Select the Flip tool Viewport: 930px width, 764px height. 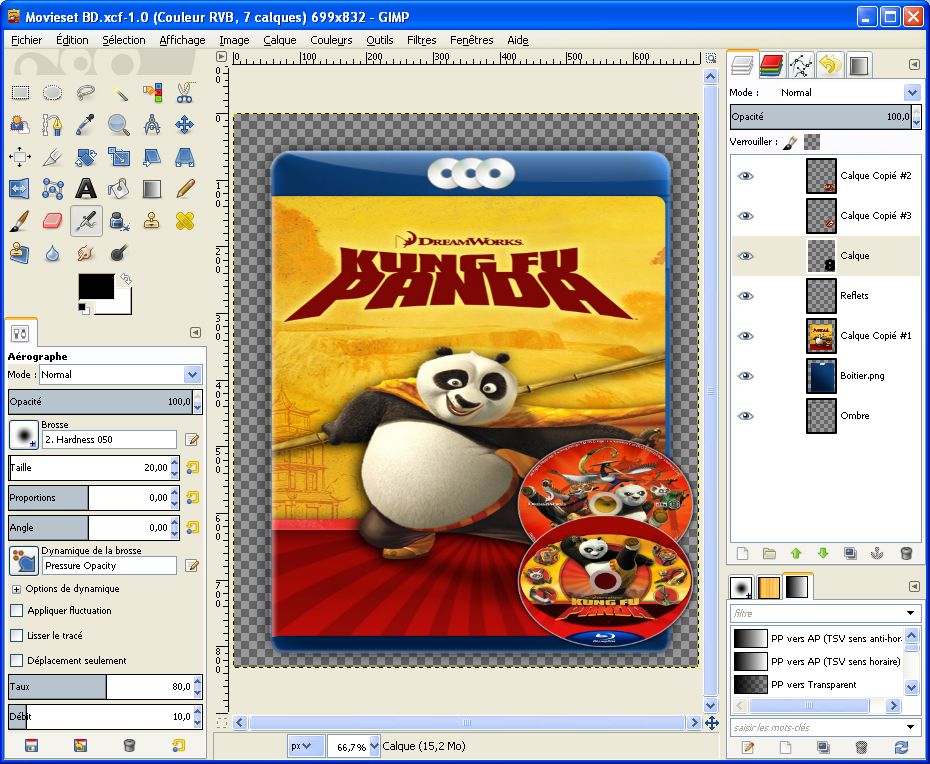coord(20,189)
